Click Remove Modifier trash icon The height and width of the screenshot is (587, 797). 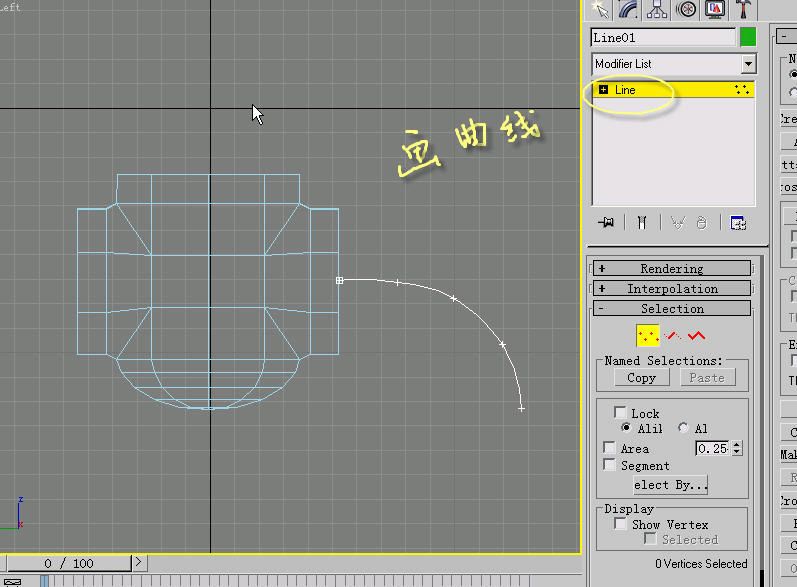701,223
